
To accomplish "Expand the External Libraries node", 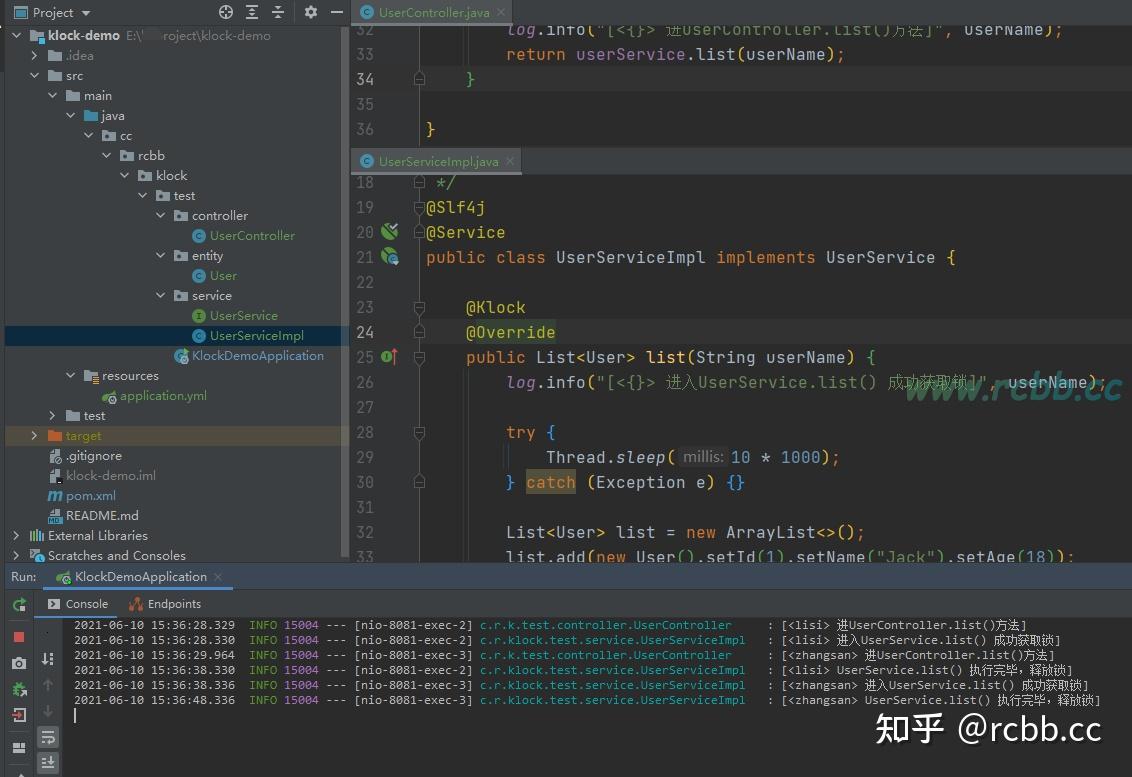I will [15, 535].
